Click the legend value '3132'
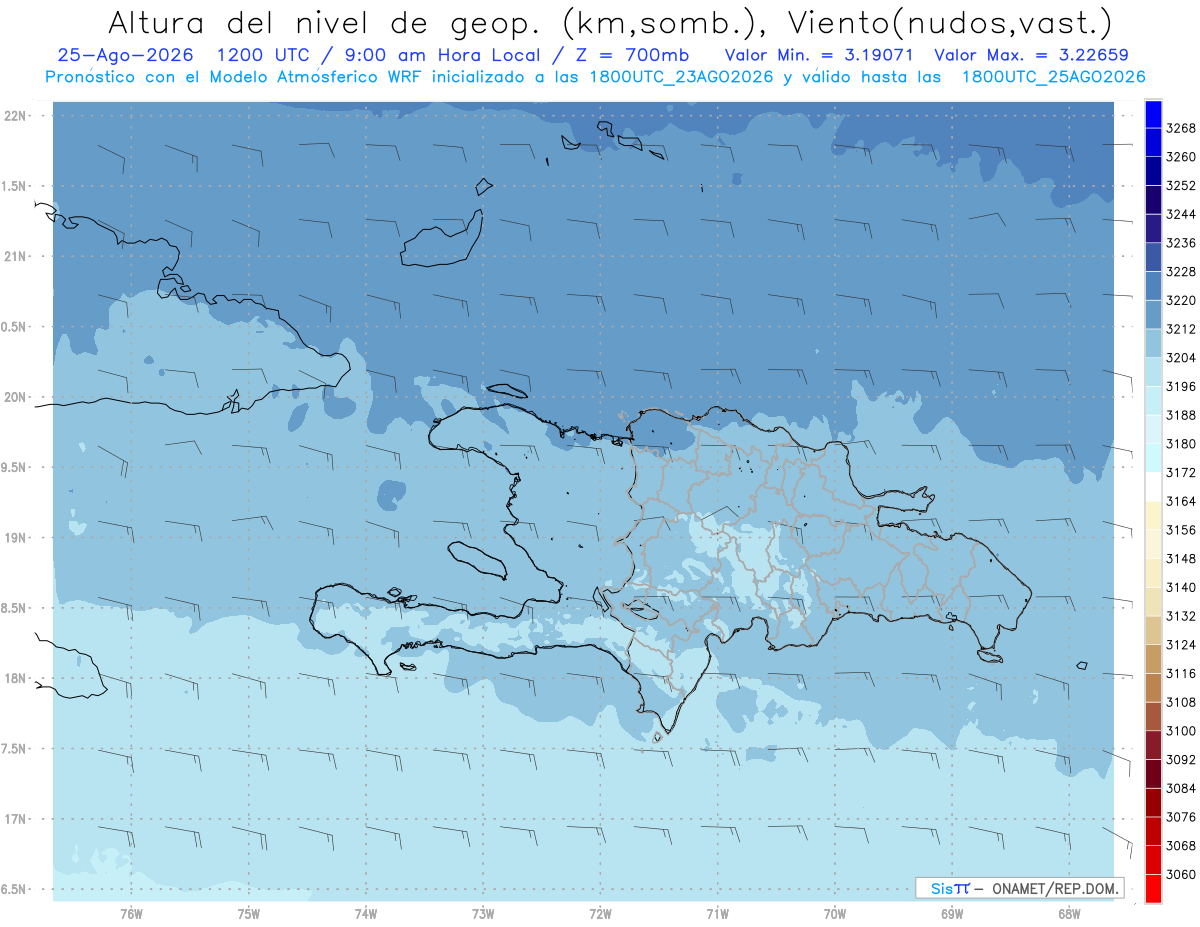 [x=1181, y=616]
